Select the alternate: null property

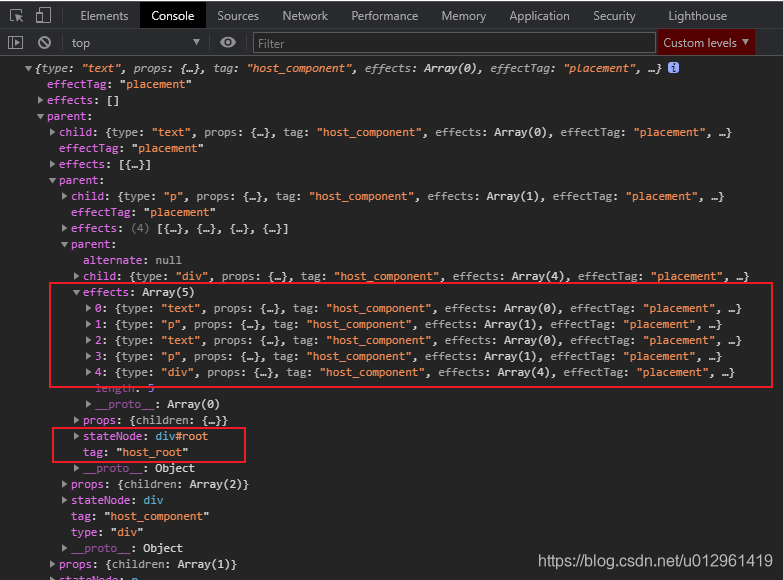point(132,260)
